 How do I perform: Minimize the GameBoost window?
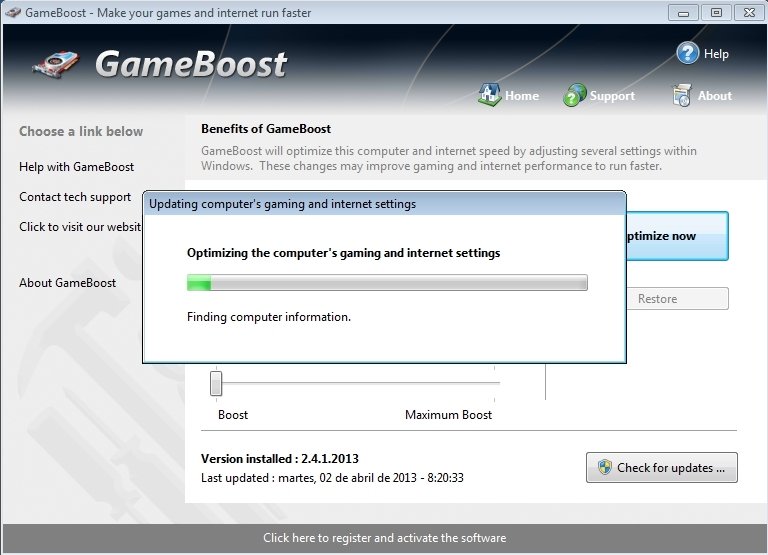683,13
